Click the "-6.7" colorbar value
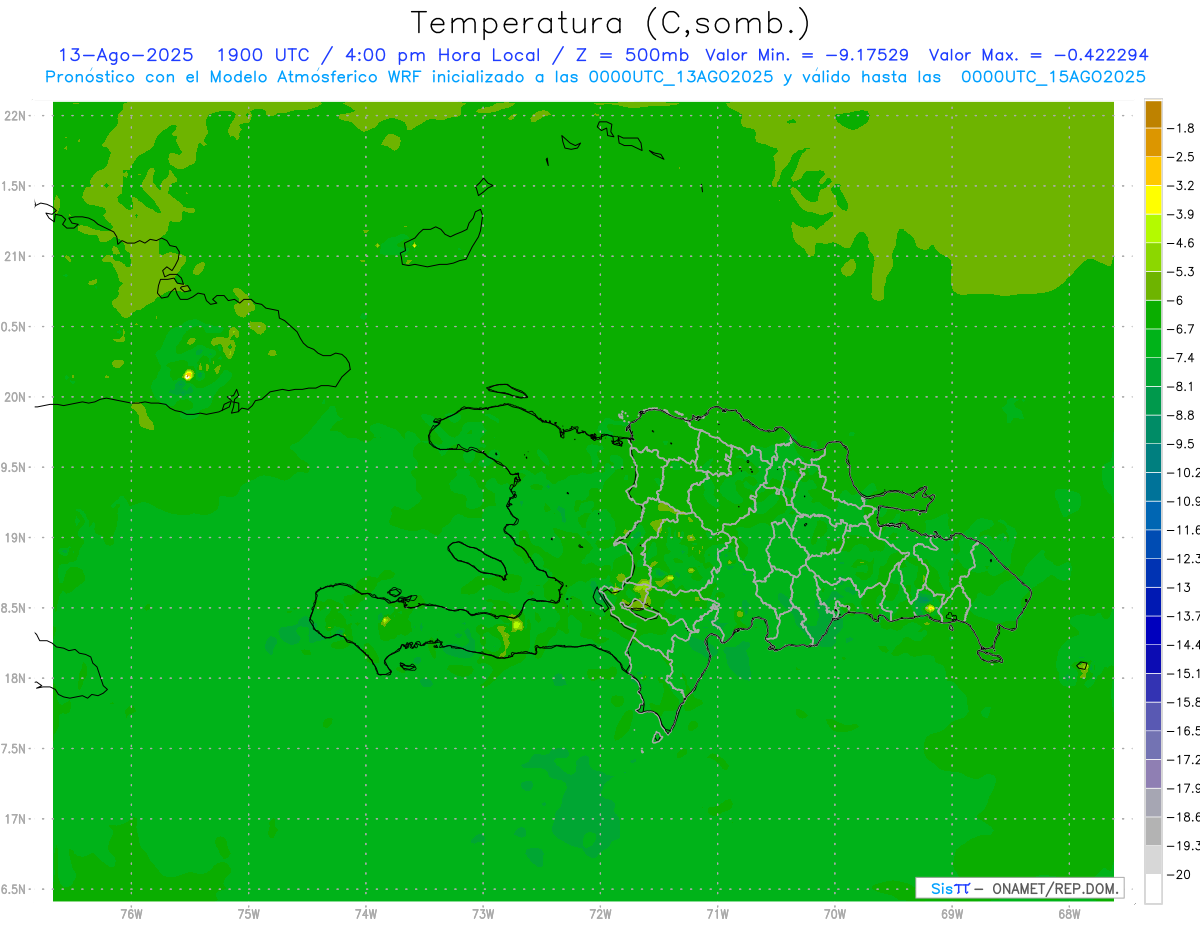This screenshot has height=927, width=1200. 1181,329
